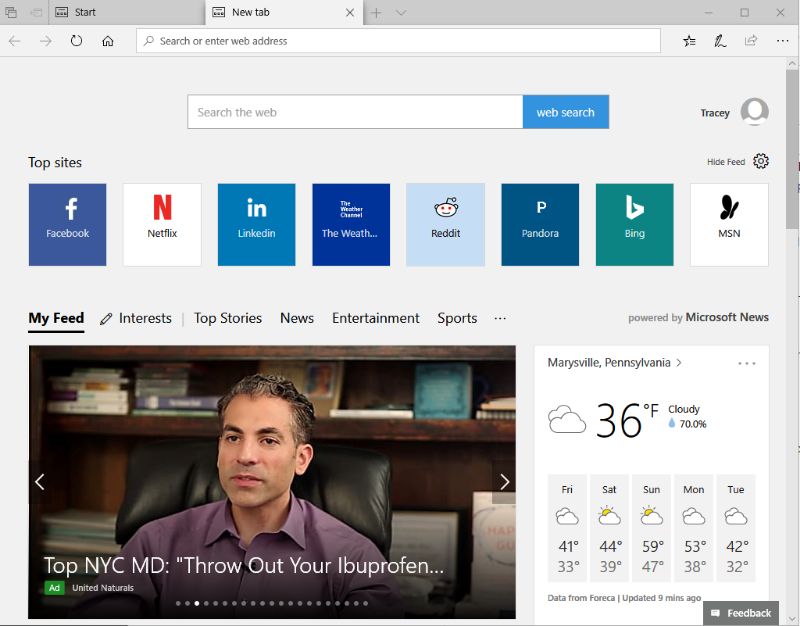Navigate home using the Home icon
This screenshot has width=800, height=626.
pyautogui.click(x=108, y=41)
